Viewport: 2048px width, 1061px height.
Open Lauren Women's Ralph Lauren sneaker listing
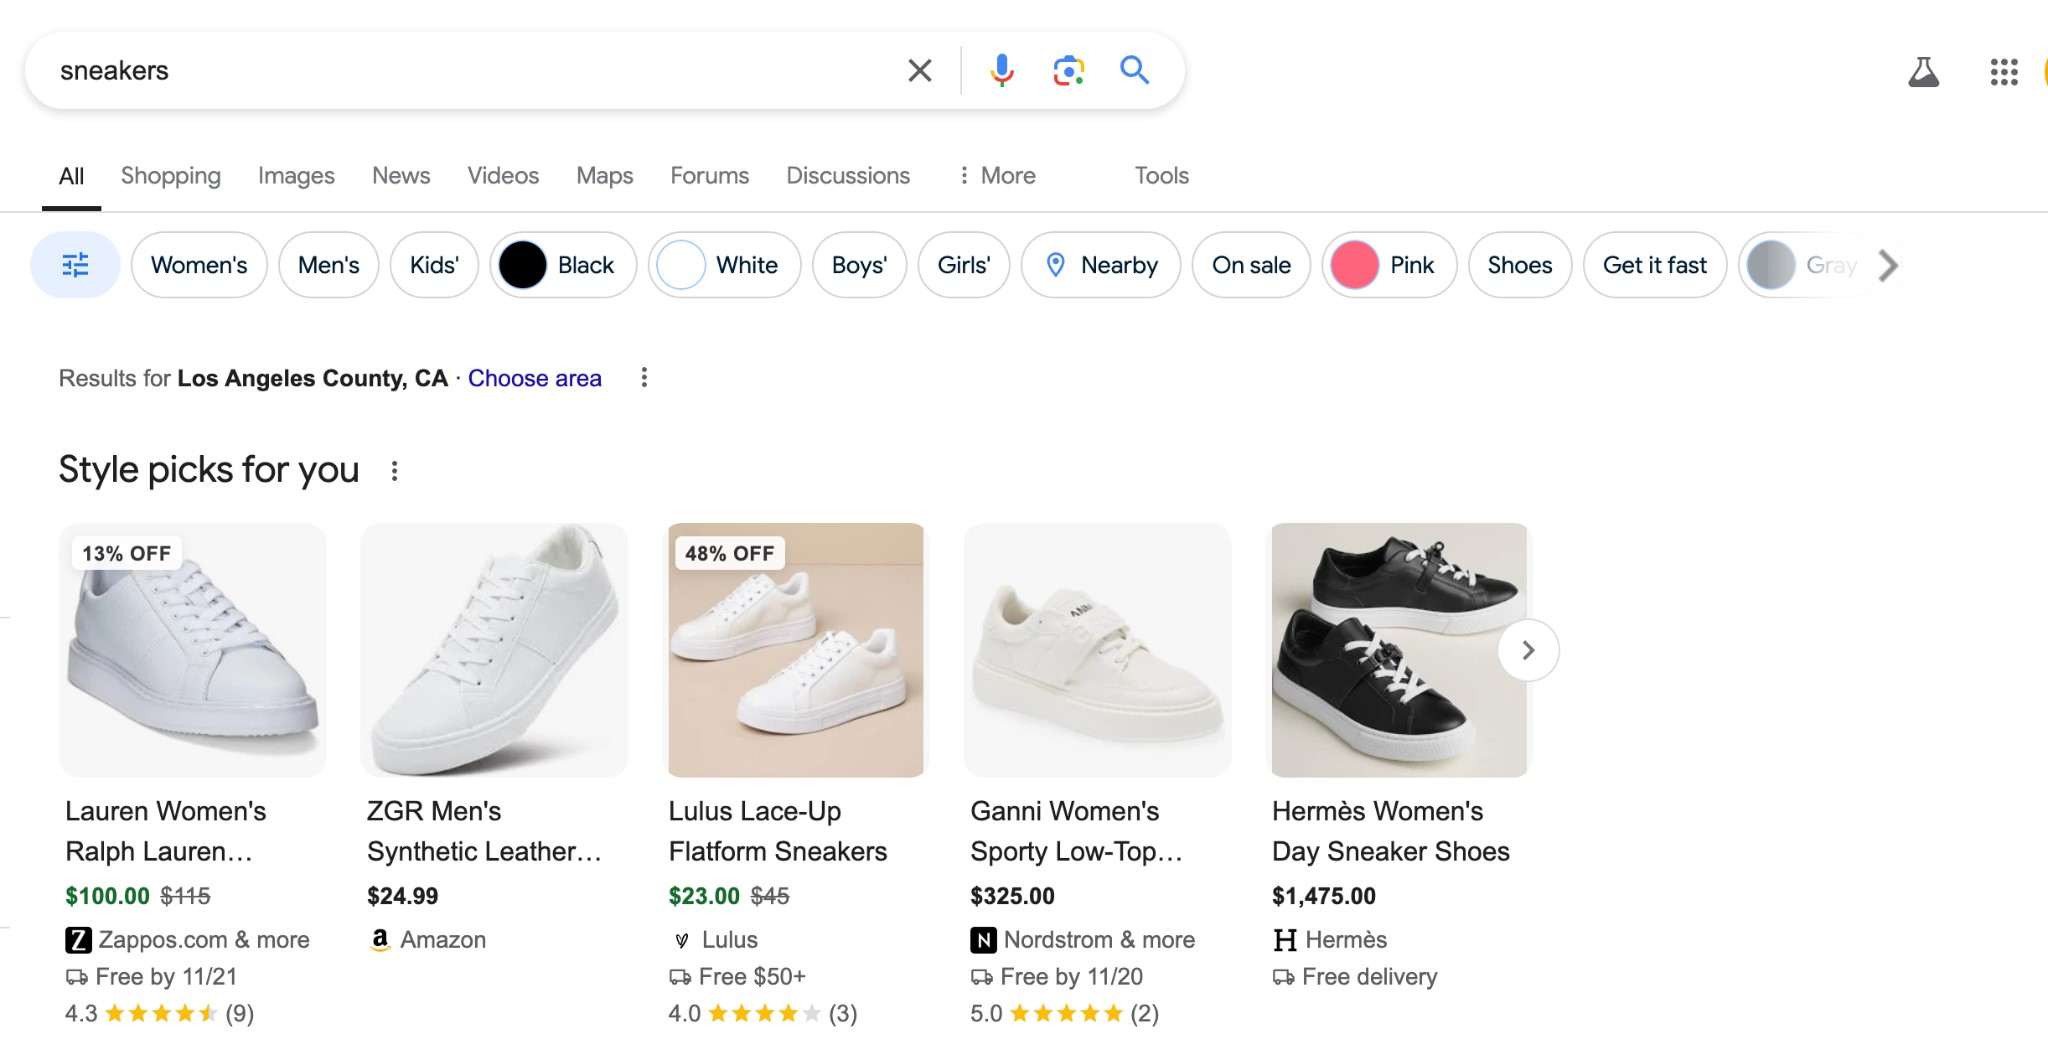coord(165,831)
